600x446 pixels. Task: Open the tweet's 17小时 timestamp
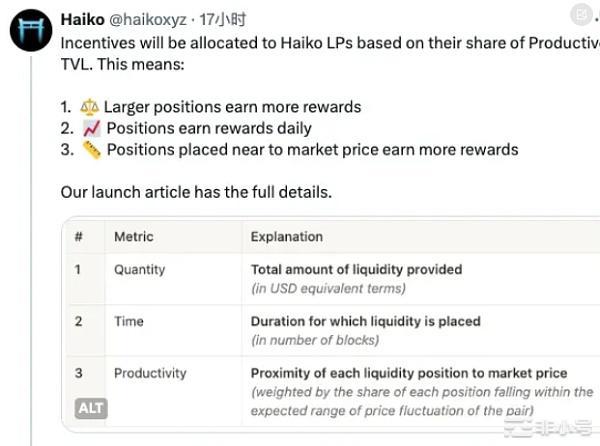tap(223, 20)
